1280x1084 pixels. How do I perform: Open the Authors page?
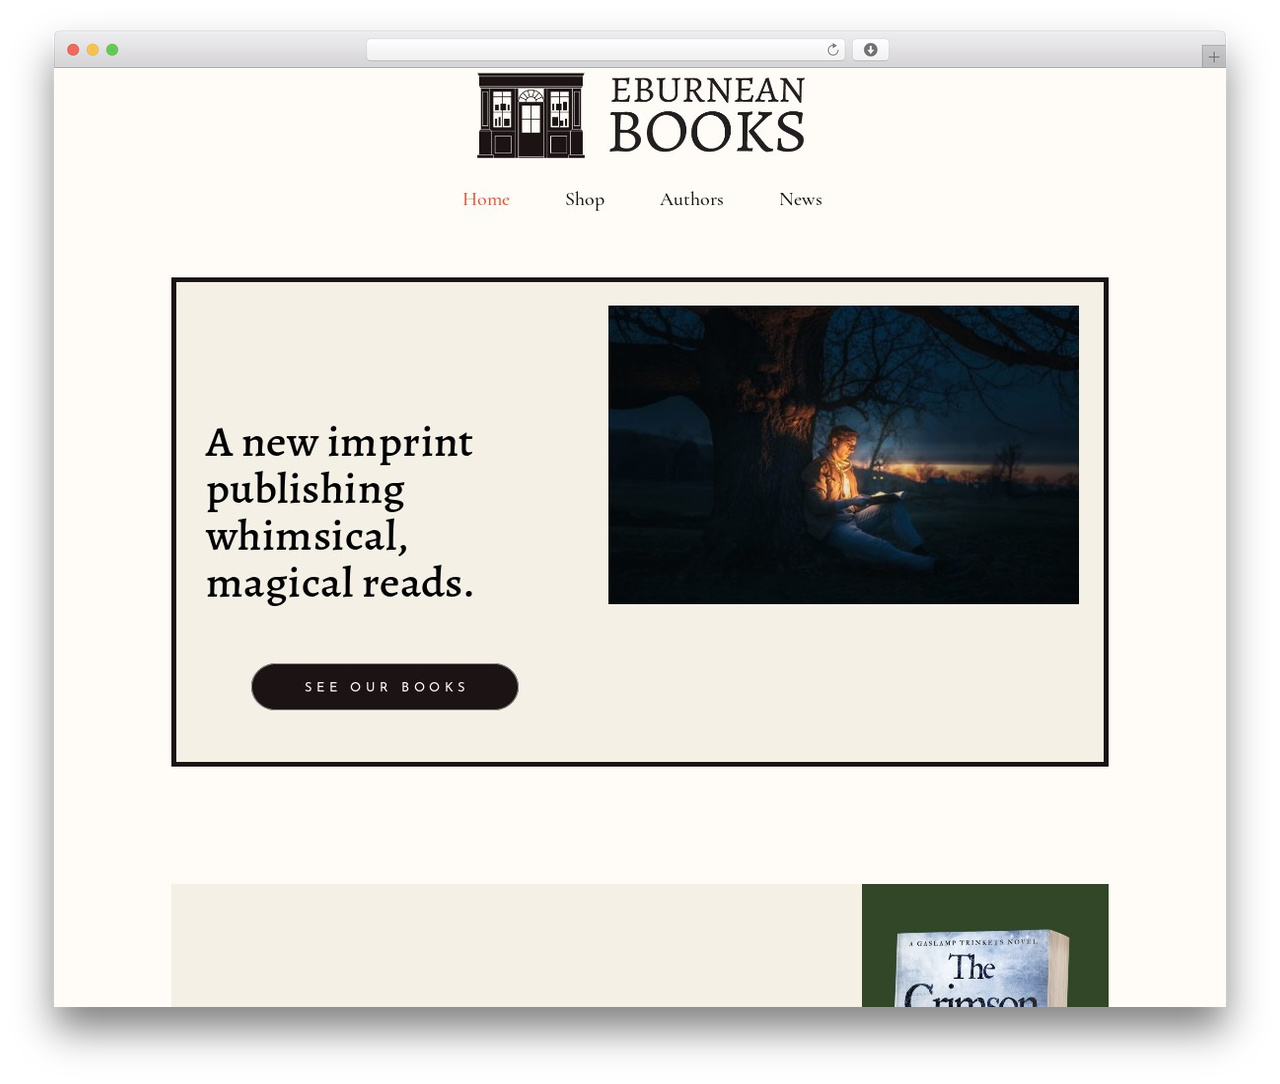tap(691, 199)
